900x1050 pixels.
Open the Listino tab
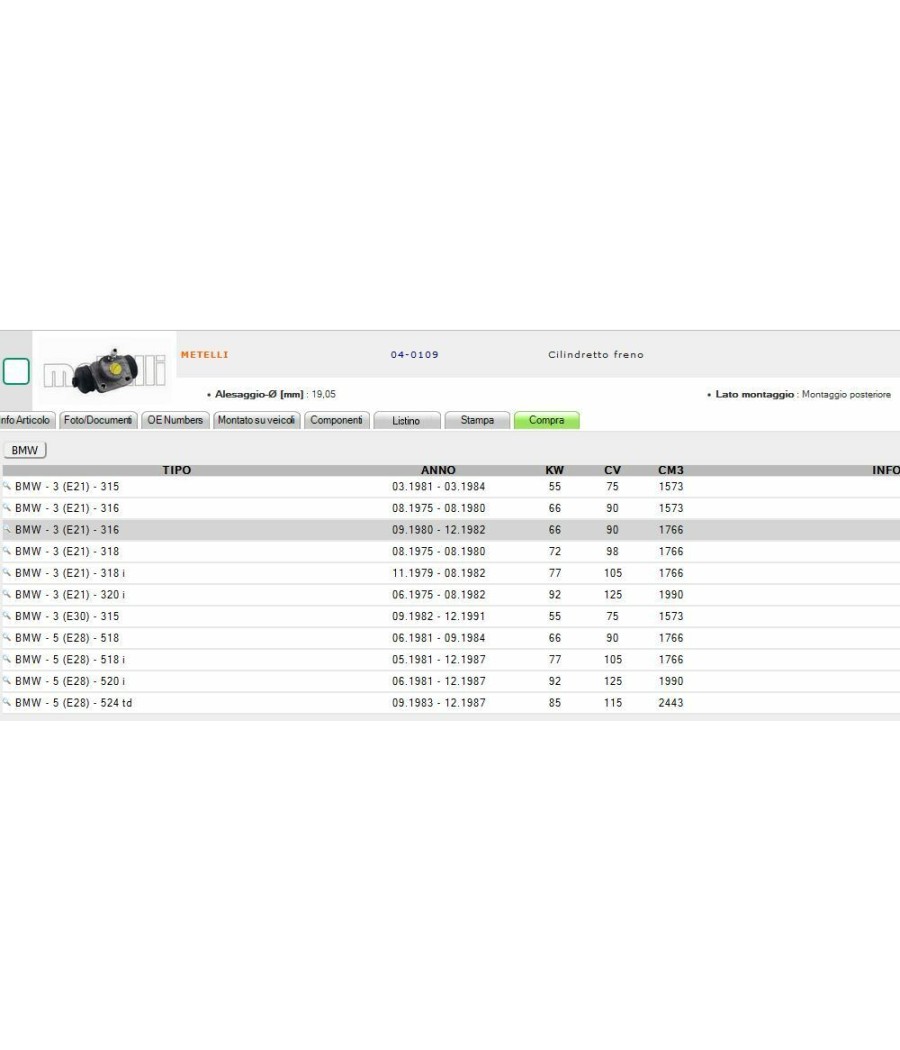click(406, 420)
